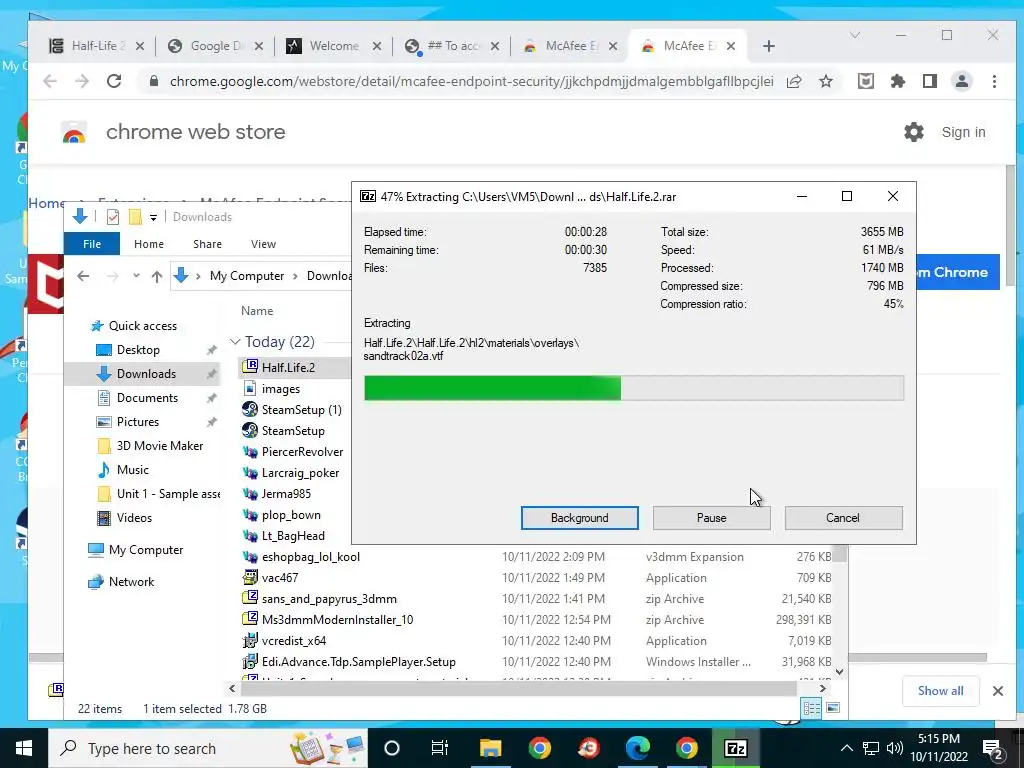Viewport: 1024px width, 768px height.
Task: Open the View ribbon tab in Explorer
Action: 263,244
